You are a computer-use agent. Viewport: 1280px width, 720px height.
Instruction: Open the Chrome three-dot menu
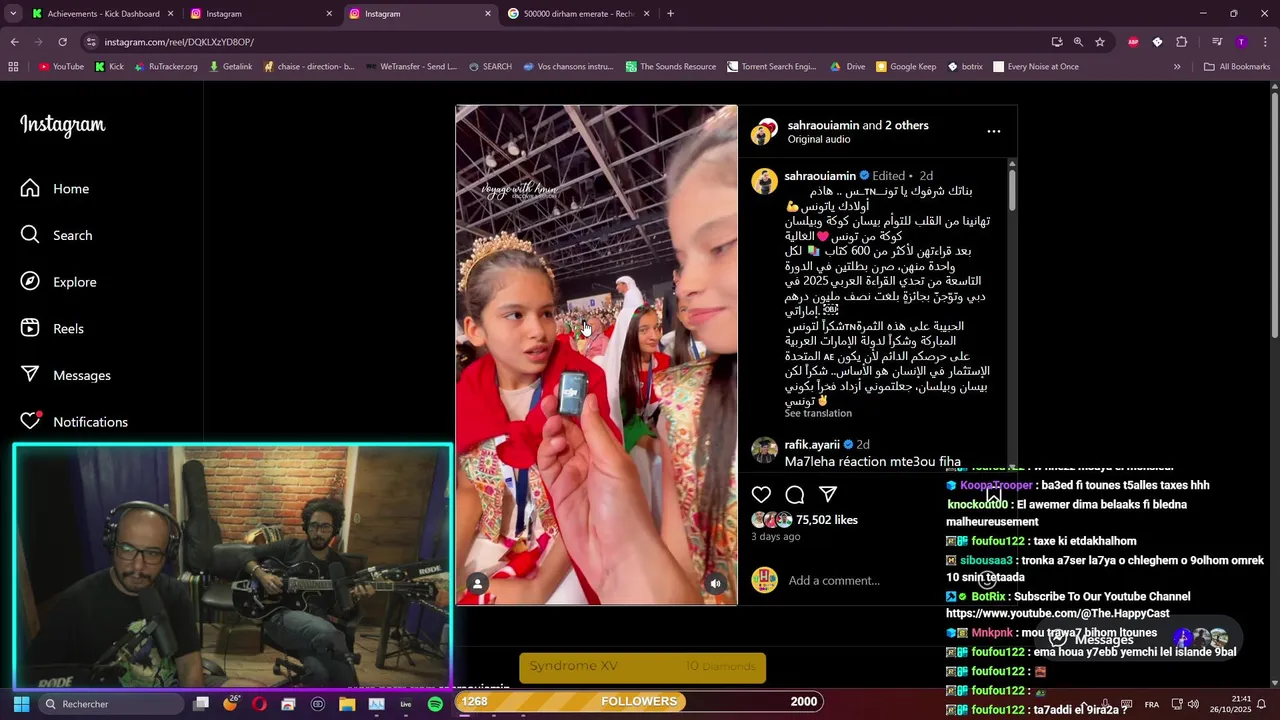1265,42
